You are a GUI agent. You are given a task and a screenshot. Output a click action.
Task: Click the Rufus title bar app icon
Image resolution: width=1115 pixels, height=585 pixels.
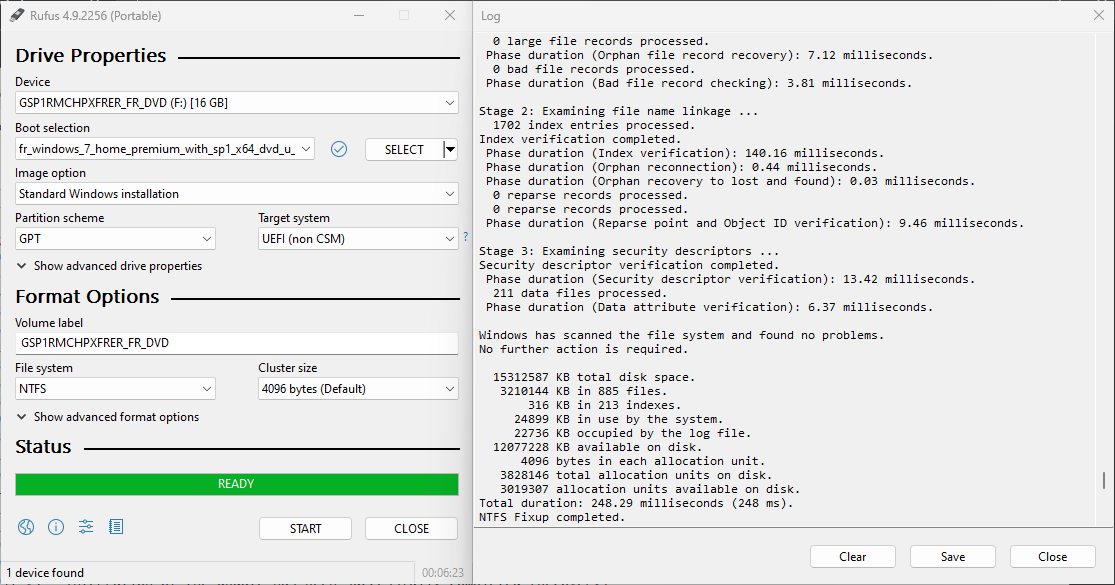17,15
